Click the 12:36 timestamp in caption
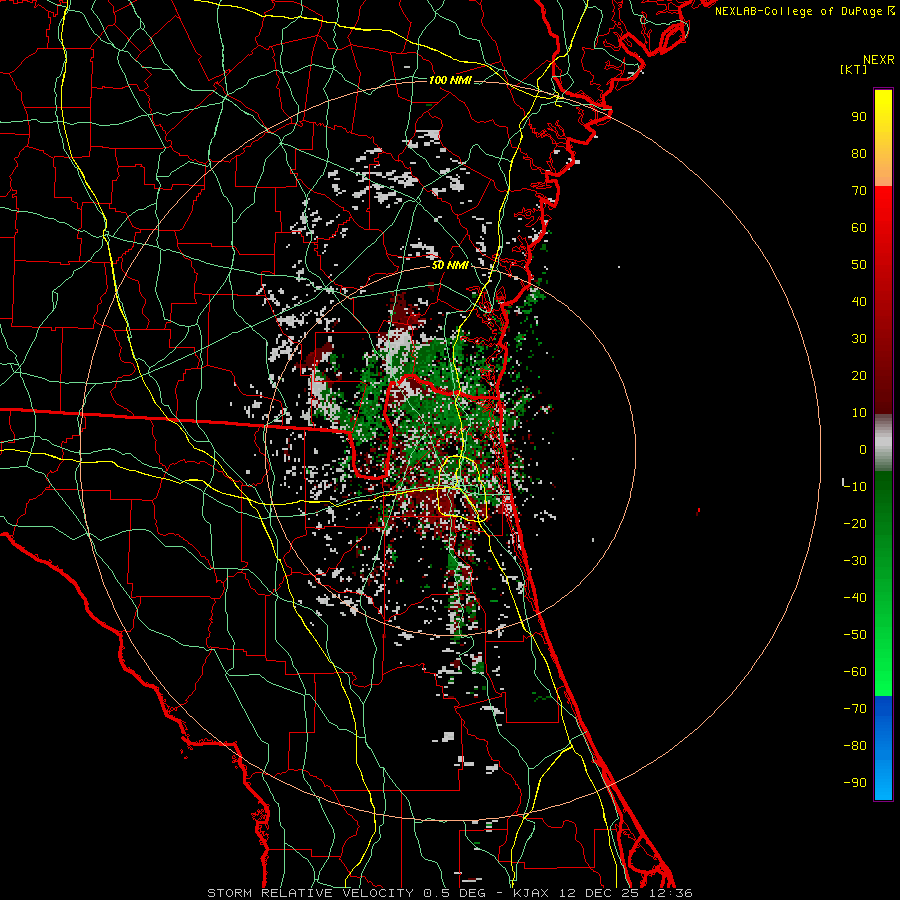The width and height of the screenshot is (900, 900). tap(670, 893)
